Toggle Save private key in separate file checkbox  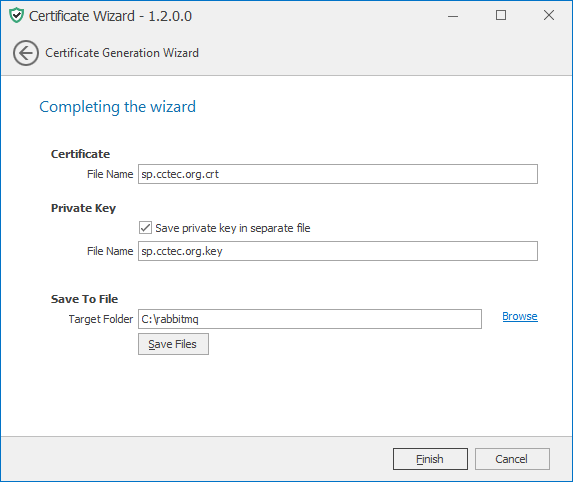click(x=145, y=228)
